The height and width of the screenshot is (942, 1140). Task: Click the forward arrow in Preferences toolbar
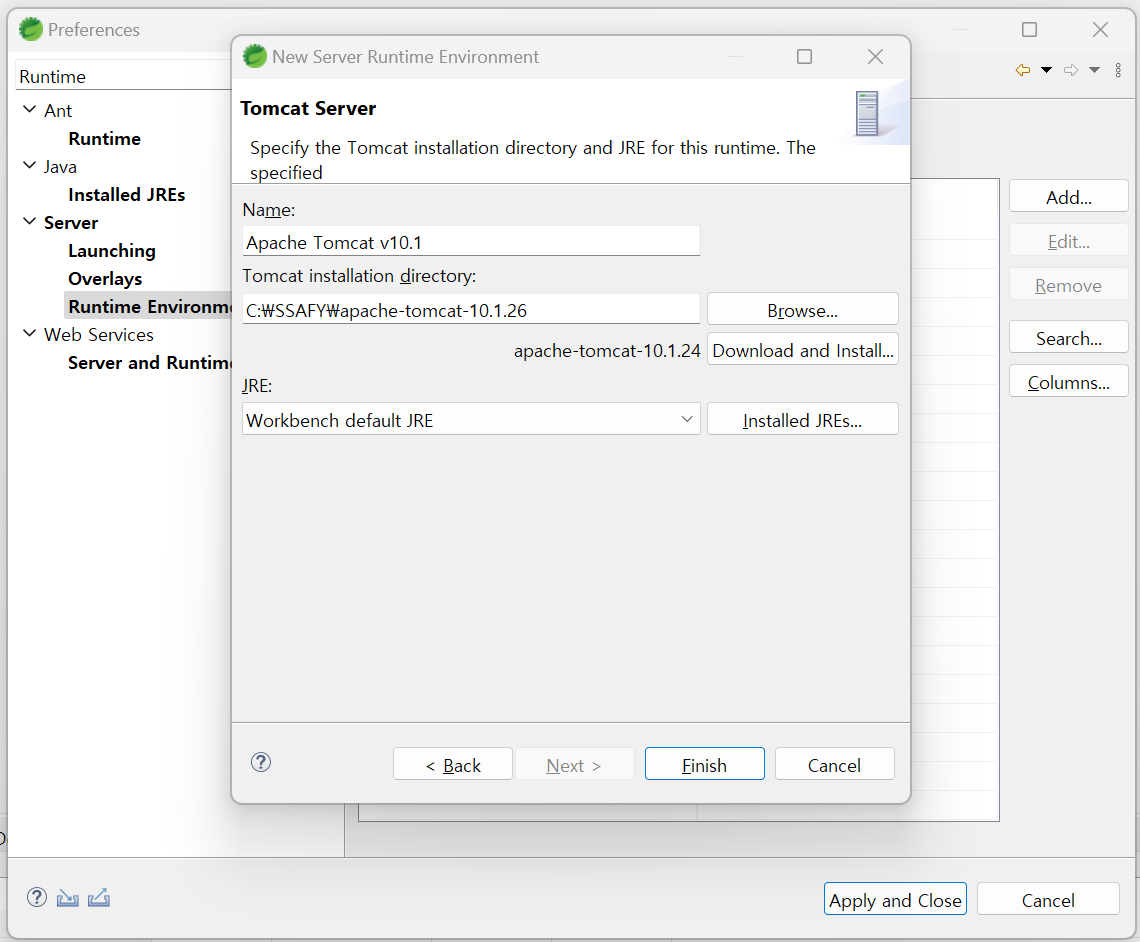coord(1071,70)
